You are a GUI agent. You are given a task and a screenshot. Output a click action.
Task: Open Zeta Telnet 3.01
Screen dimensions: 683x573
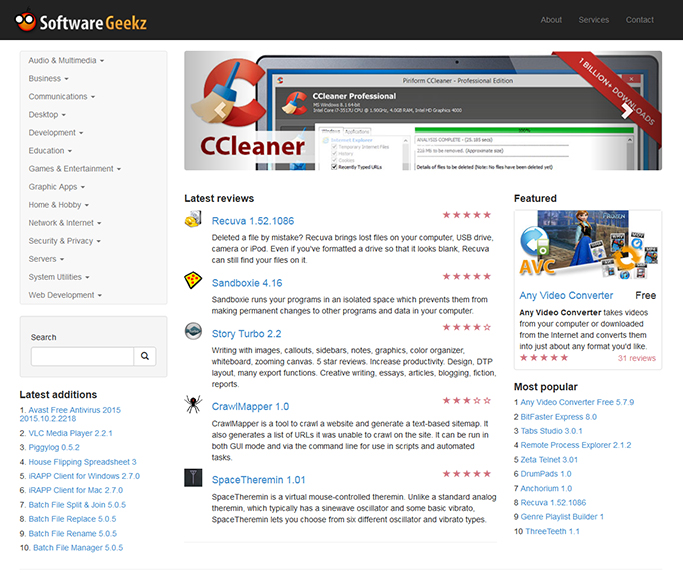[549, 460]
